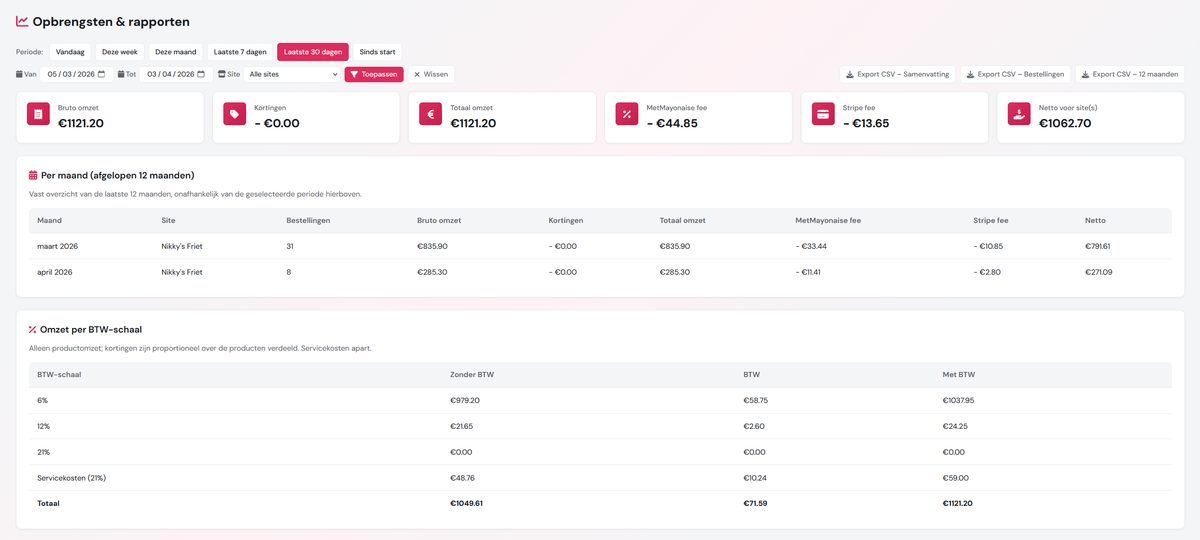Clear filters with the Wissen button
Viewport: 1200px width, 540px height.
click(x=431, y=74)
